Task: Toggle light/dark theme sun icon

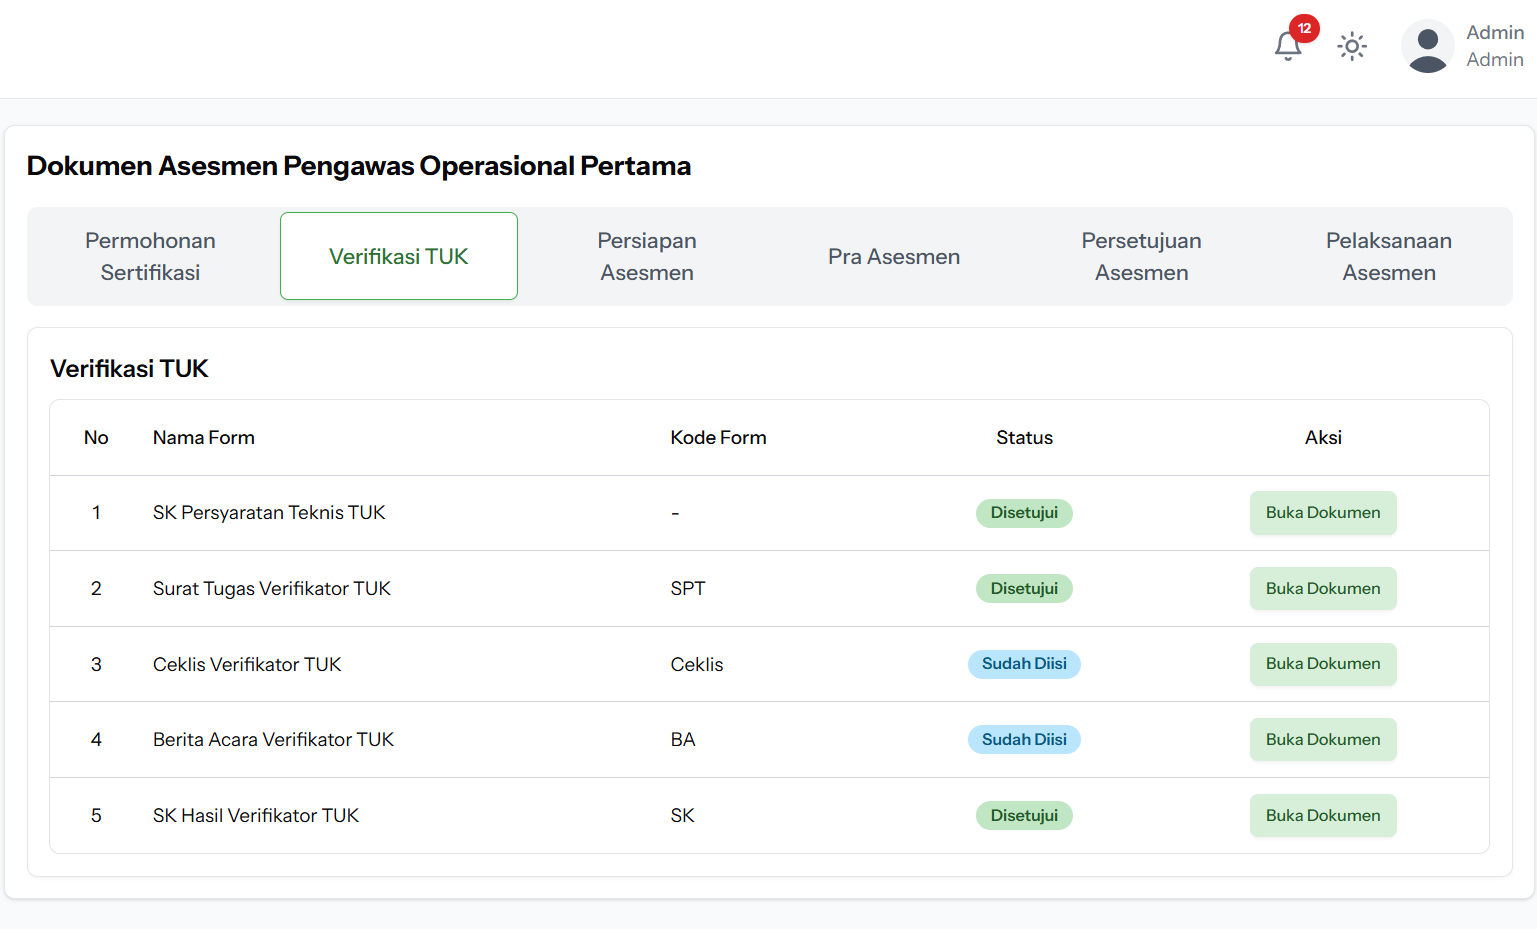Action: point(1352,46)
